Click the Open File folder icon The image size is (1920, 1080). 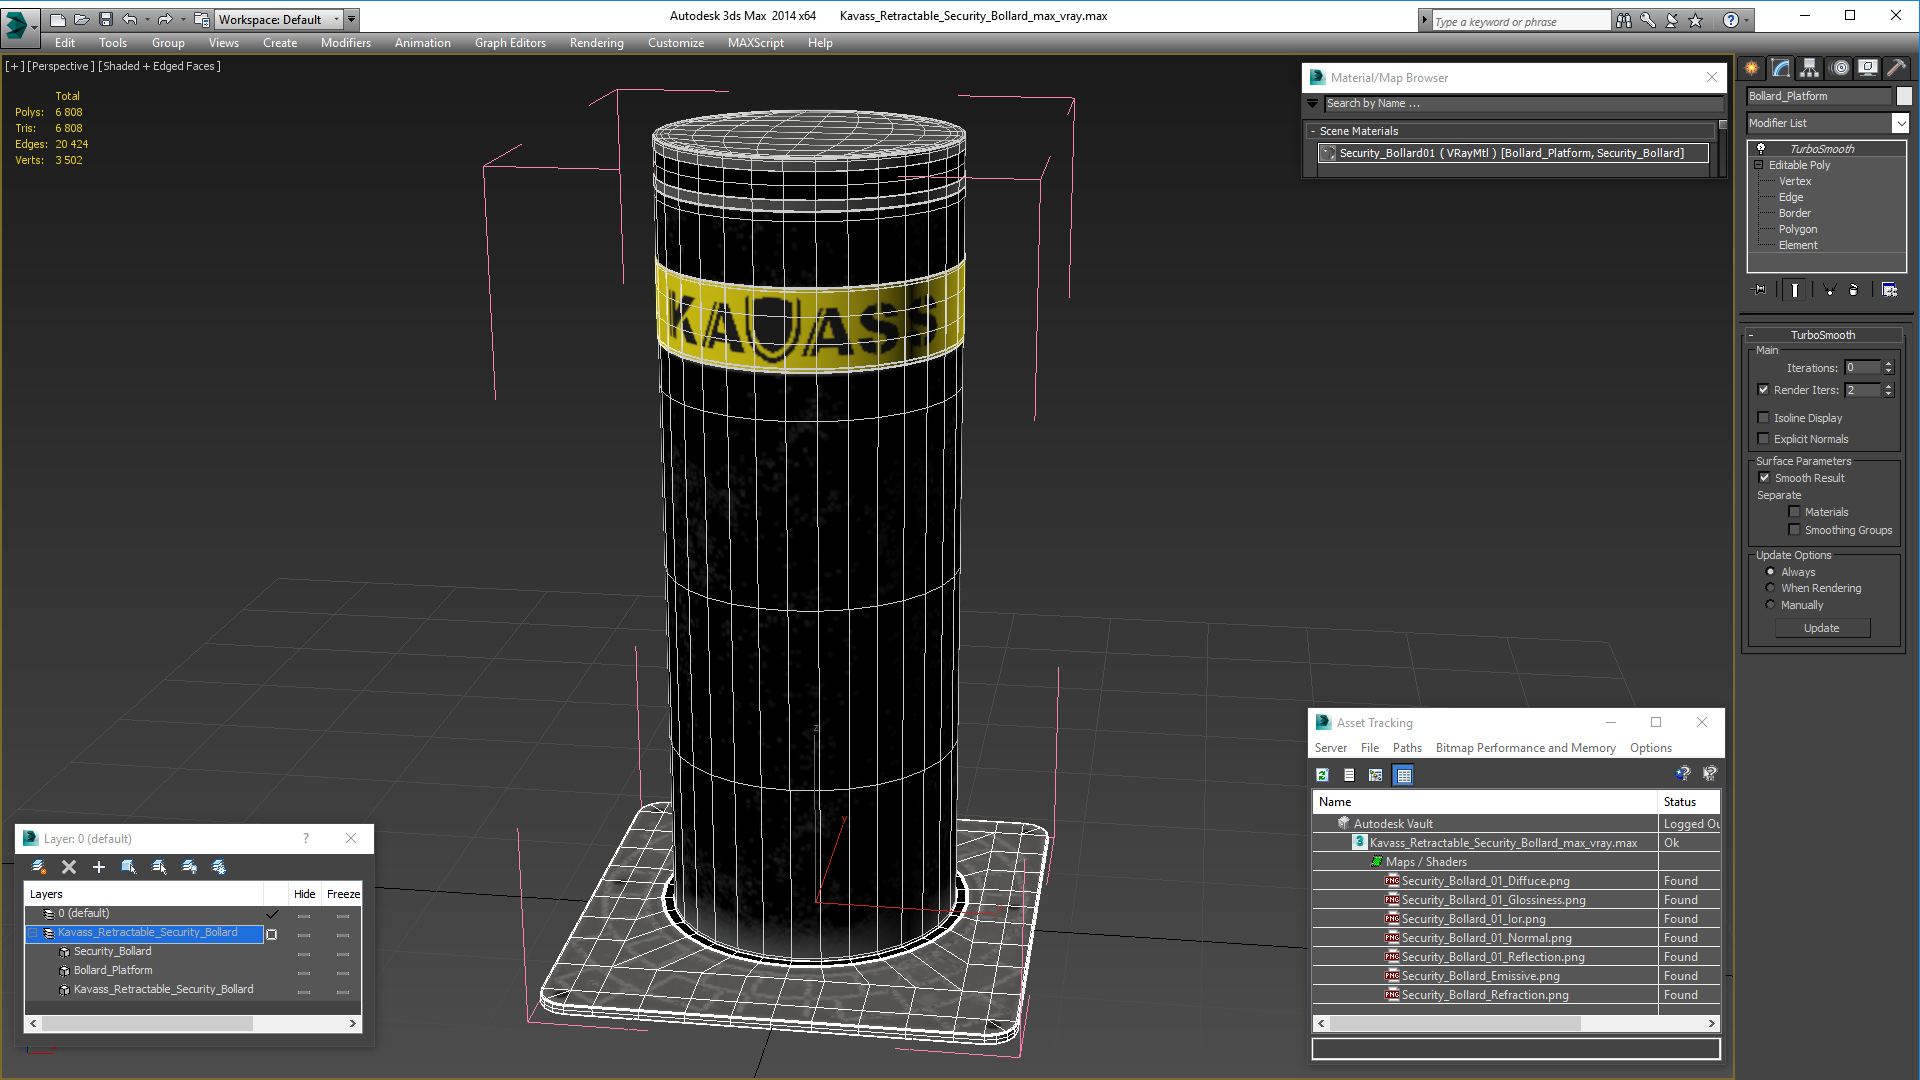82,19
